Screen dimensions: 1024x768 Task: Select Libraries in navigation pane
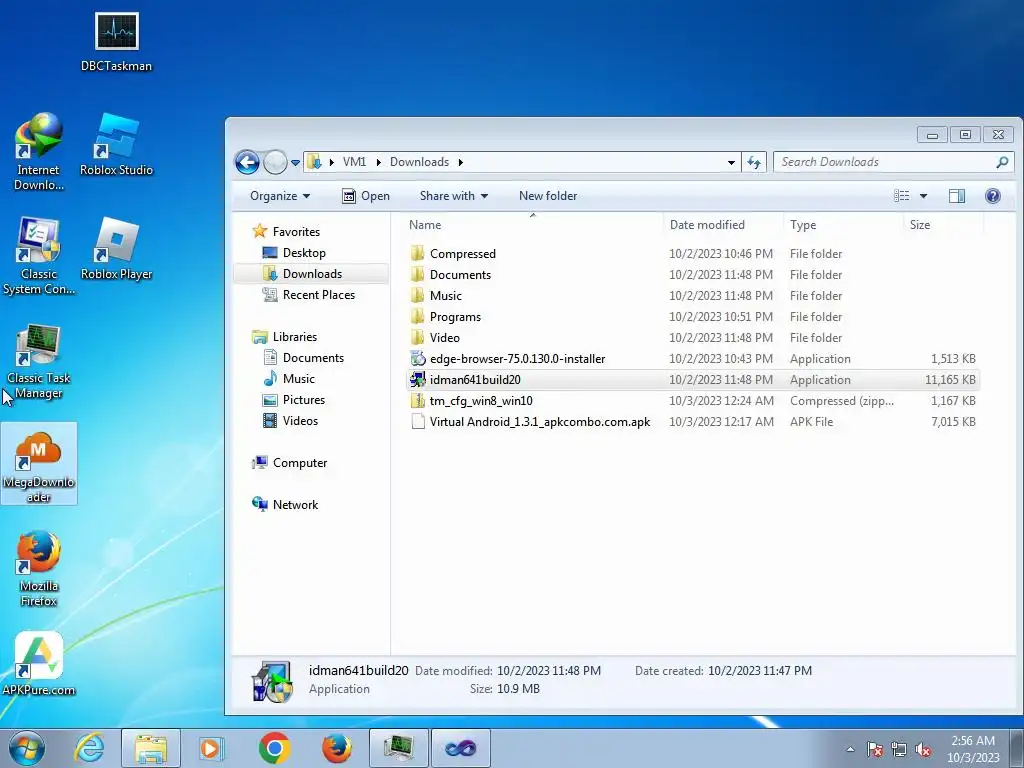click(x=295, y=337)
